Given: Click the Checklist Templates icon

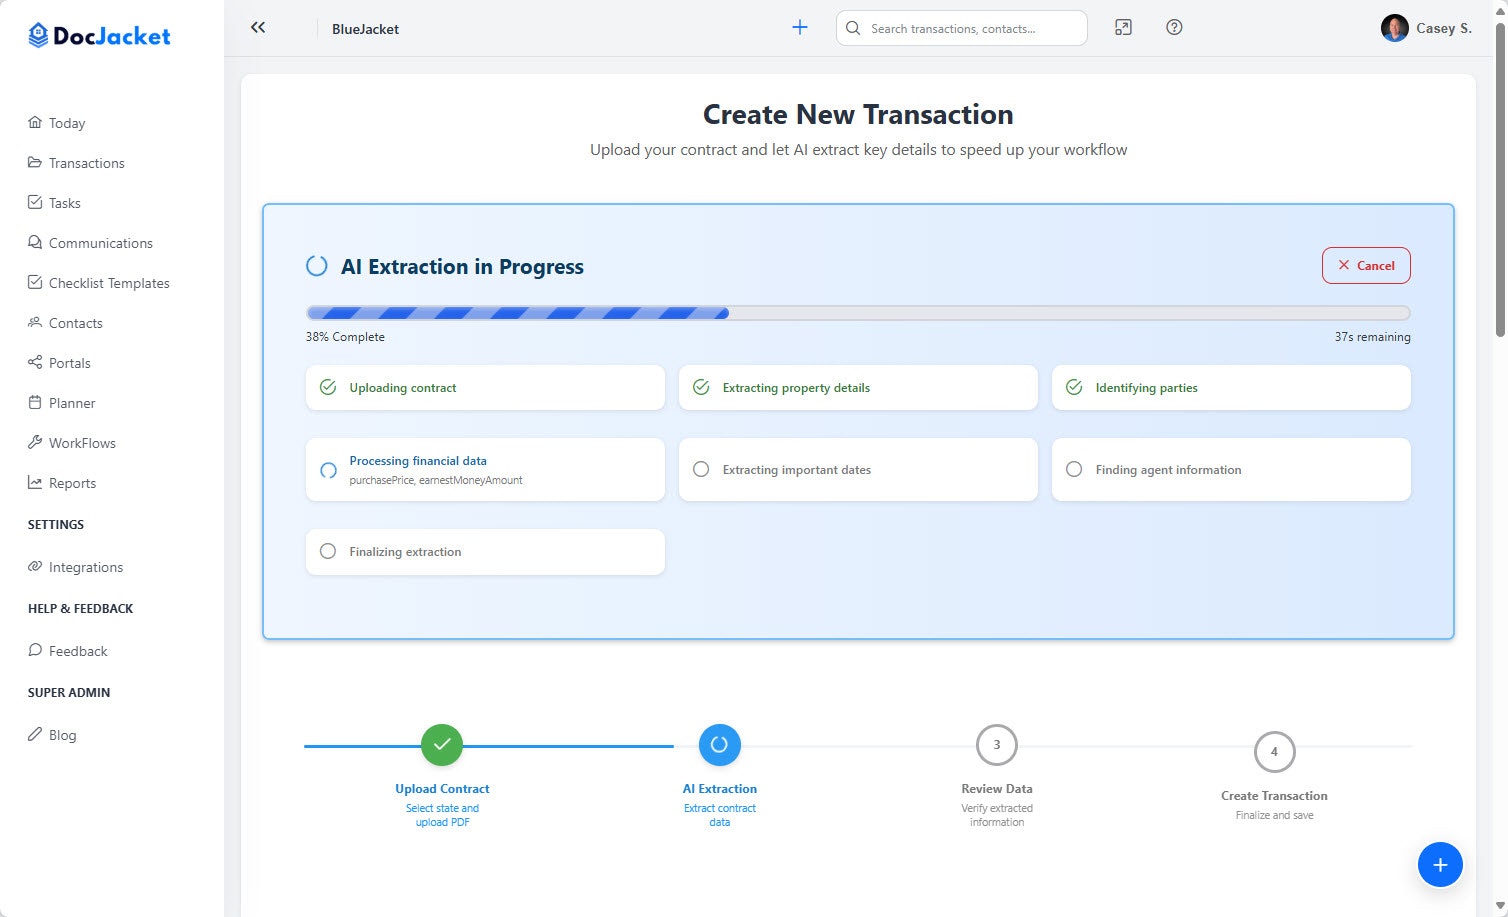Looking at the screenshot, I should tap(35, 282).
